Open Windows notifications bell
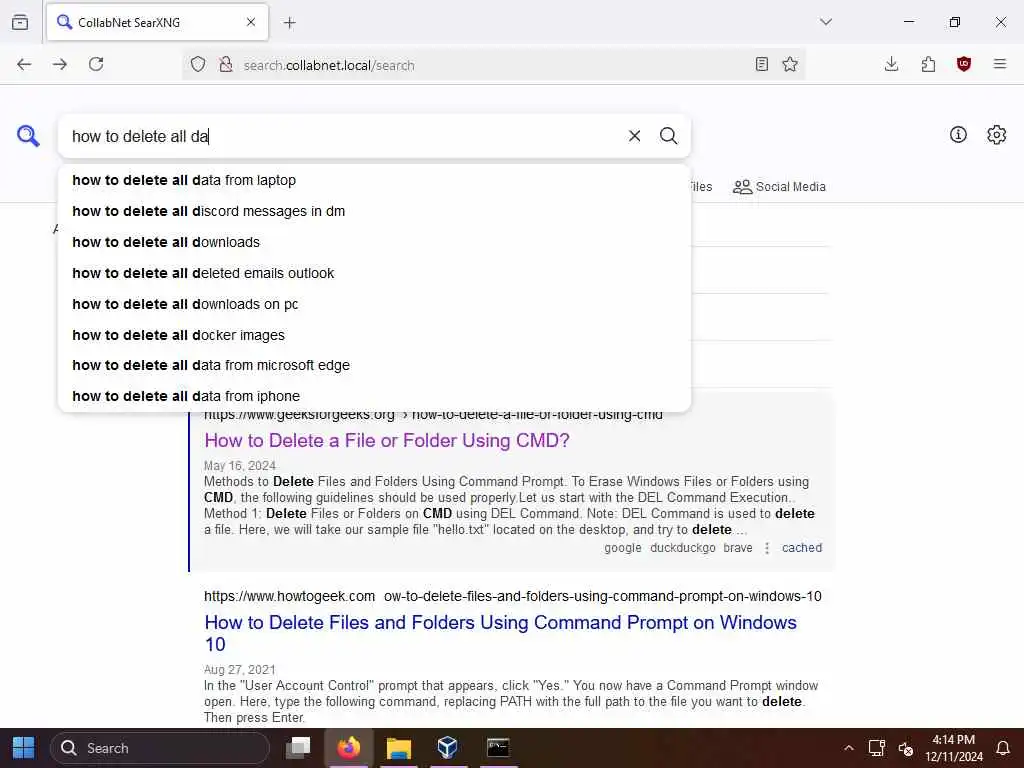The width and height of the screenshot is (1024, 768). [1002, 748]
